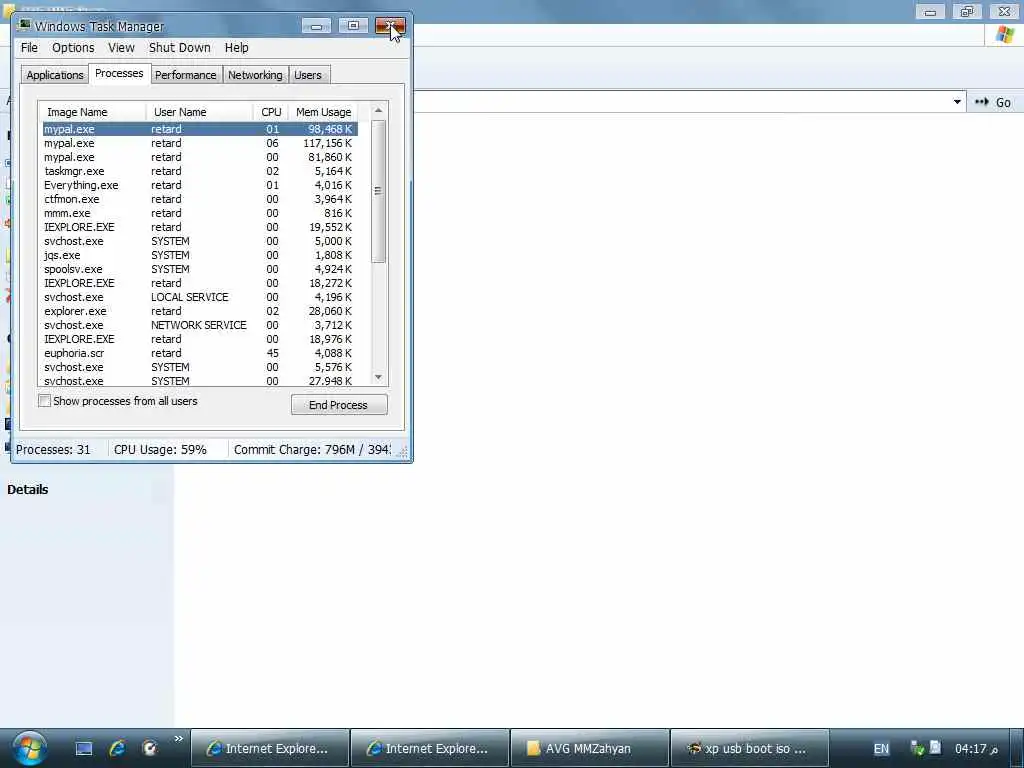Open AVG MMZahyan folder taskbar button
Image resolution: width=1024 pixels, height=768 pixels.
590,748
